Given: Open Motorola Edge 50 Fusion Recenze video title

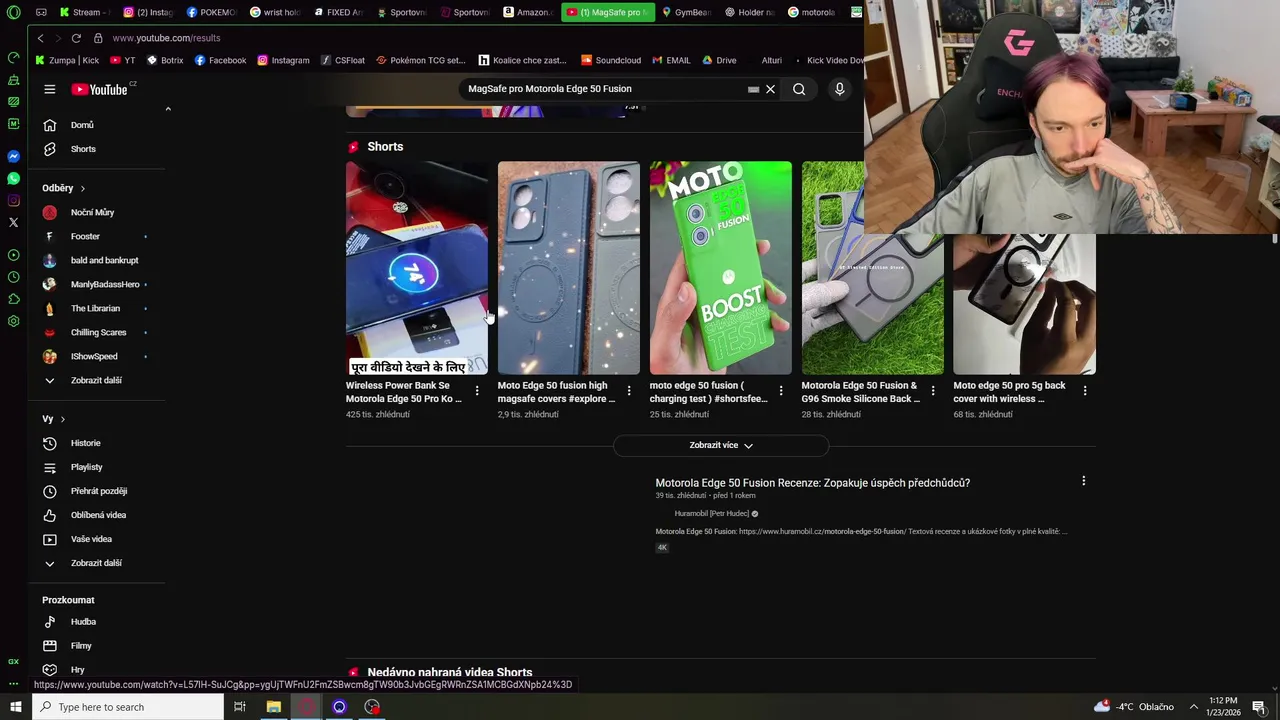Looking at the screenshot, I should pyautogui.click(x=813, y=483).
